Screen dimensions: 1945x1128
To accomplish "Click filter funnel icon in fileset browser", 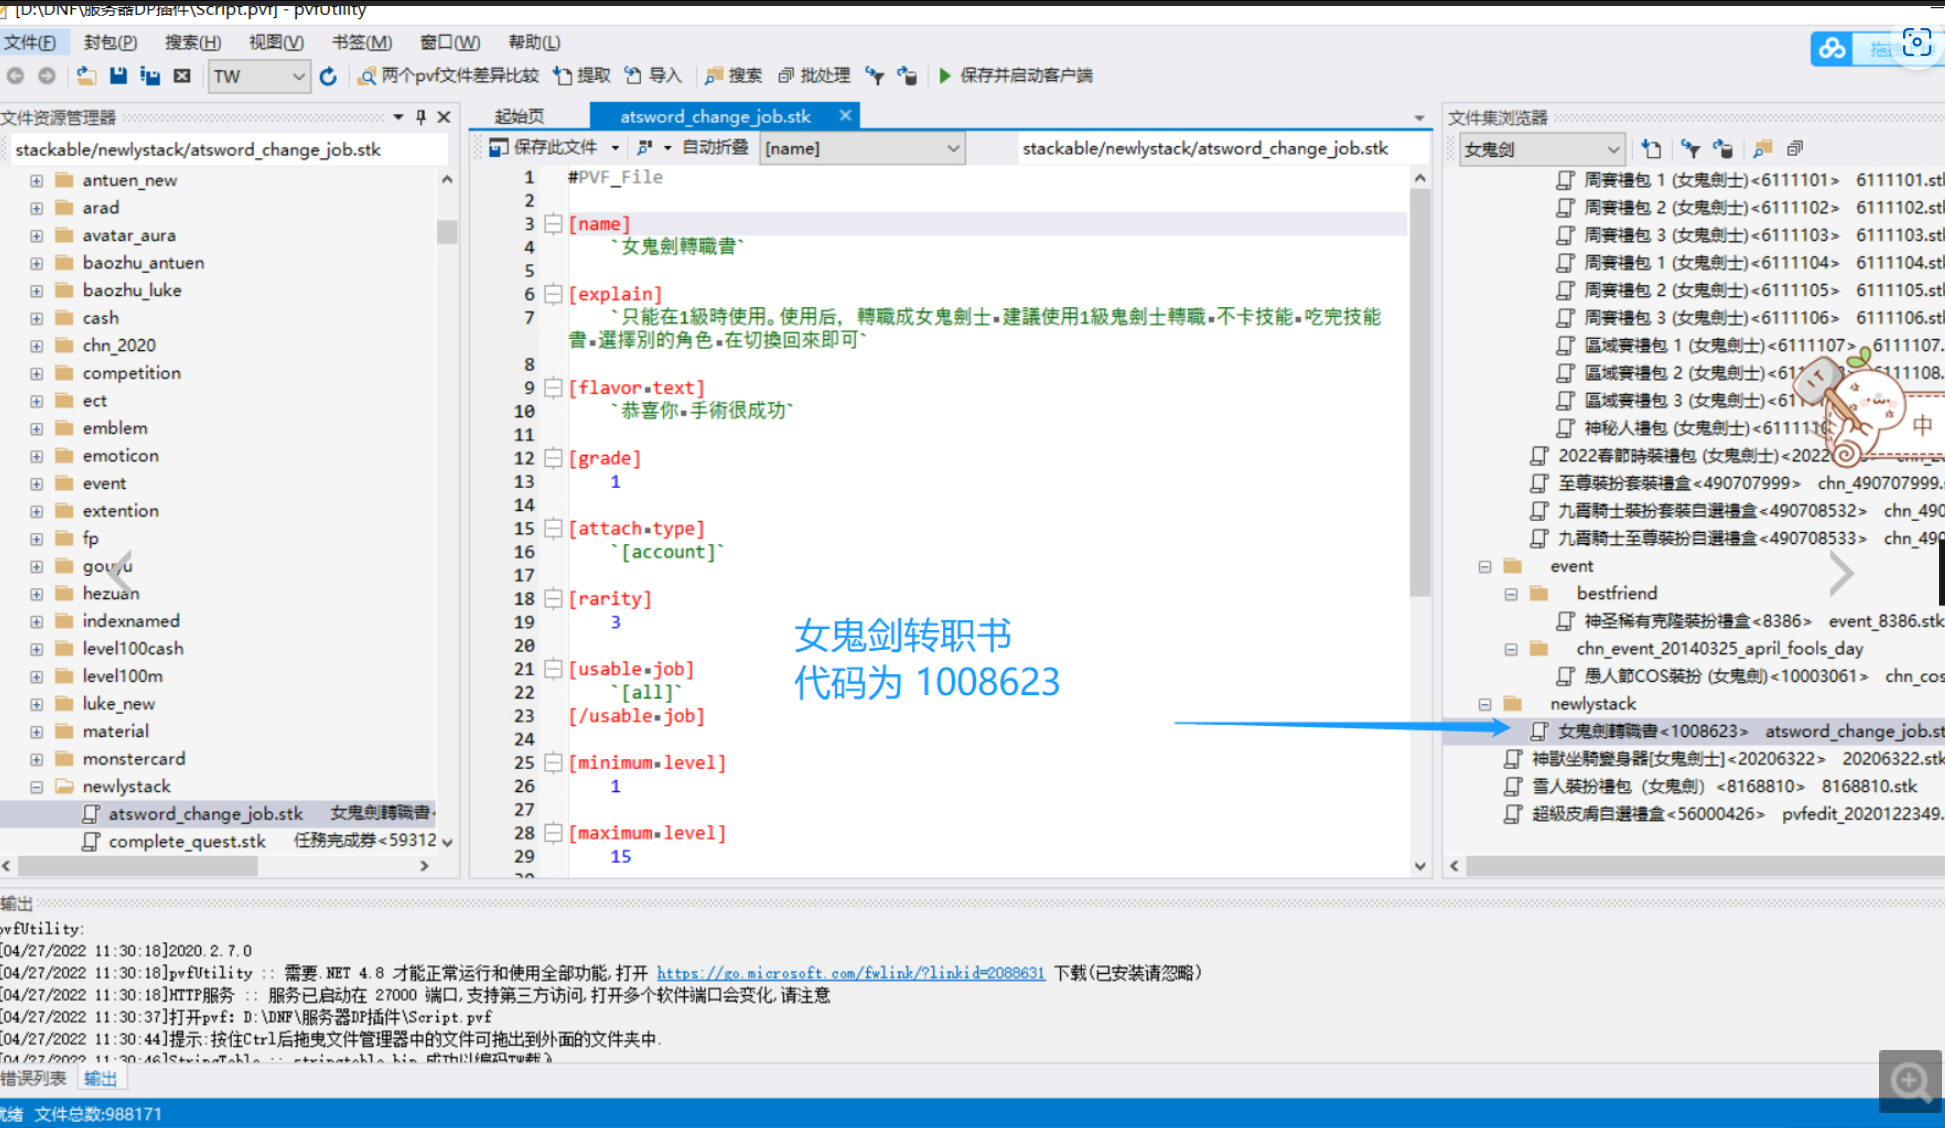I will pos(1690,149).
